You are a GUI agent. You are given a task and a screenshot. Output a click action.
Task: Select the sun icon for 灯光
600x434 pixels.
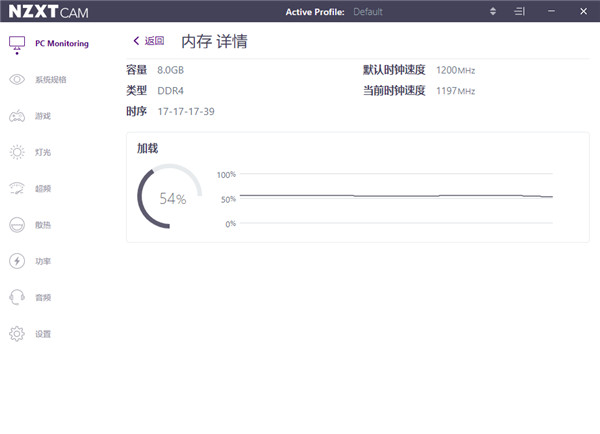click(17, 152)
